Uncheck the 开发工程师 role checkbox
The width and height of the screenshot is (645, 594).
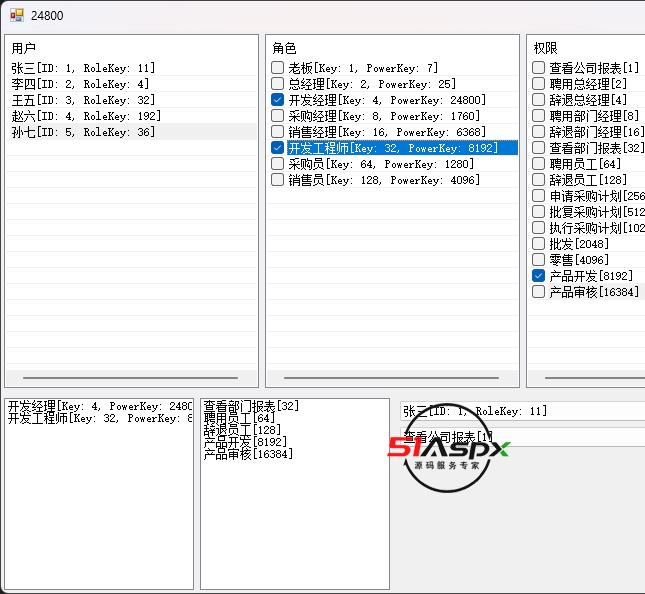coord(278,148)
